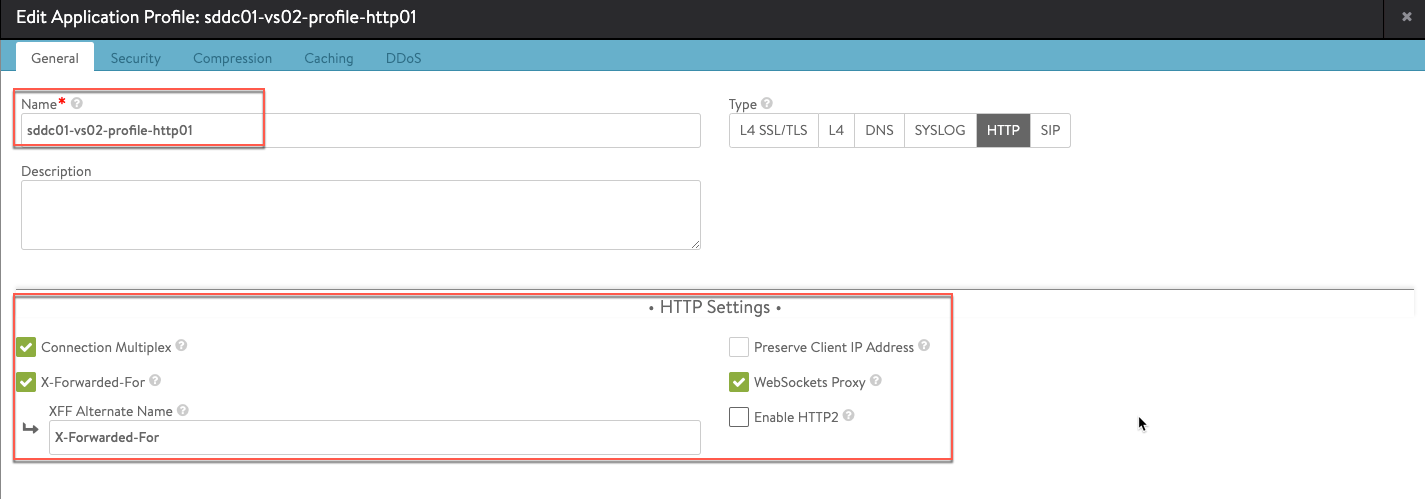Click help icon beside Type label
Viewport: 1425px width, 499px height.
point(767,103)
